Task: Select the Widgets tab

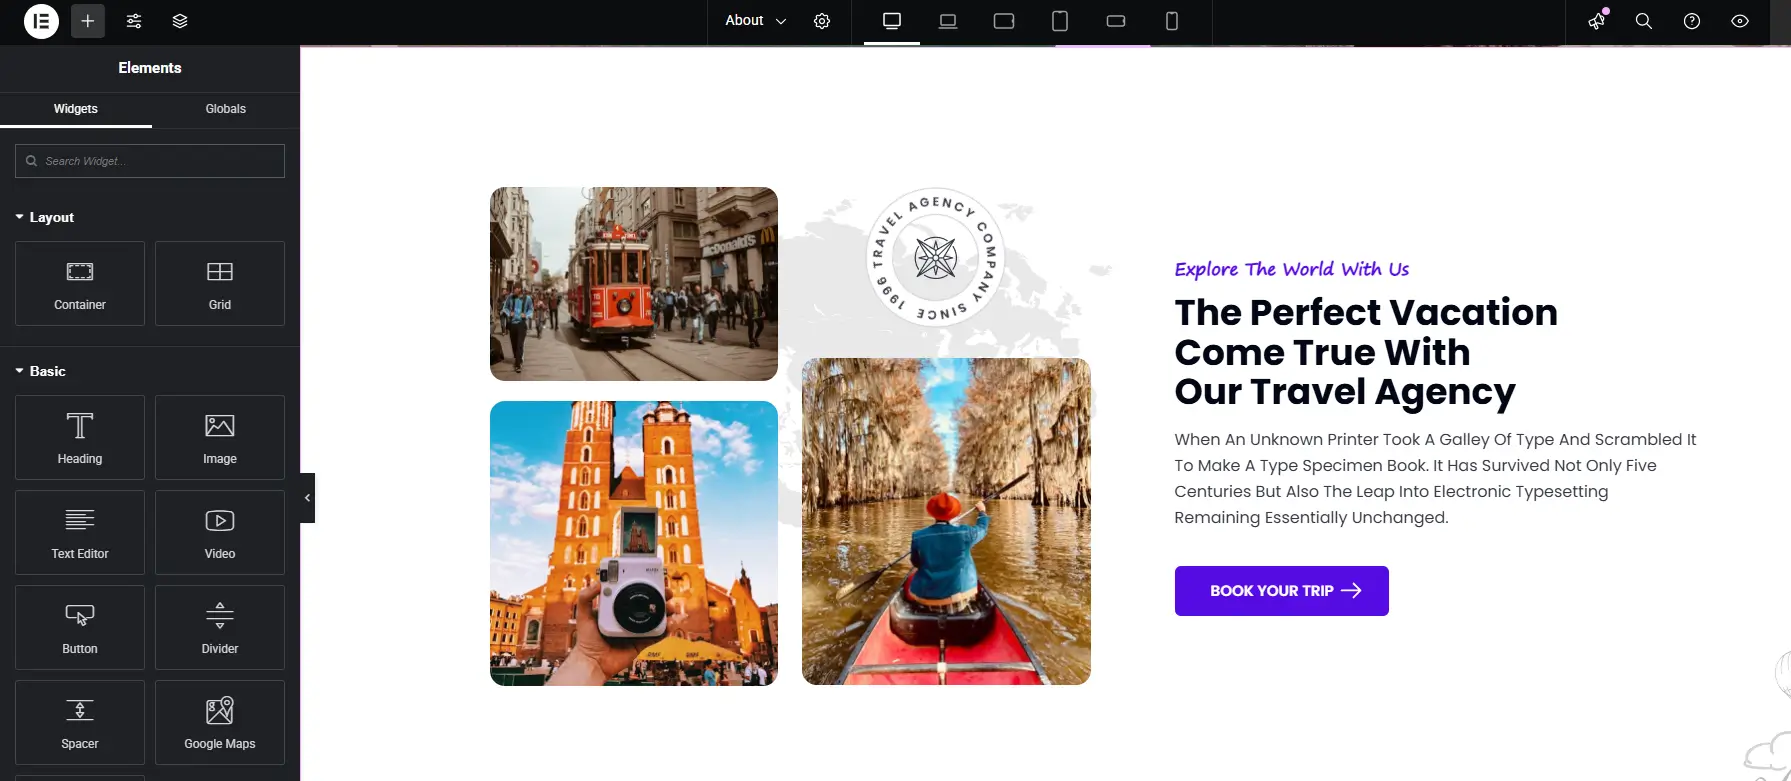Action: (x=76, y=109)
